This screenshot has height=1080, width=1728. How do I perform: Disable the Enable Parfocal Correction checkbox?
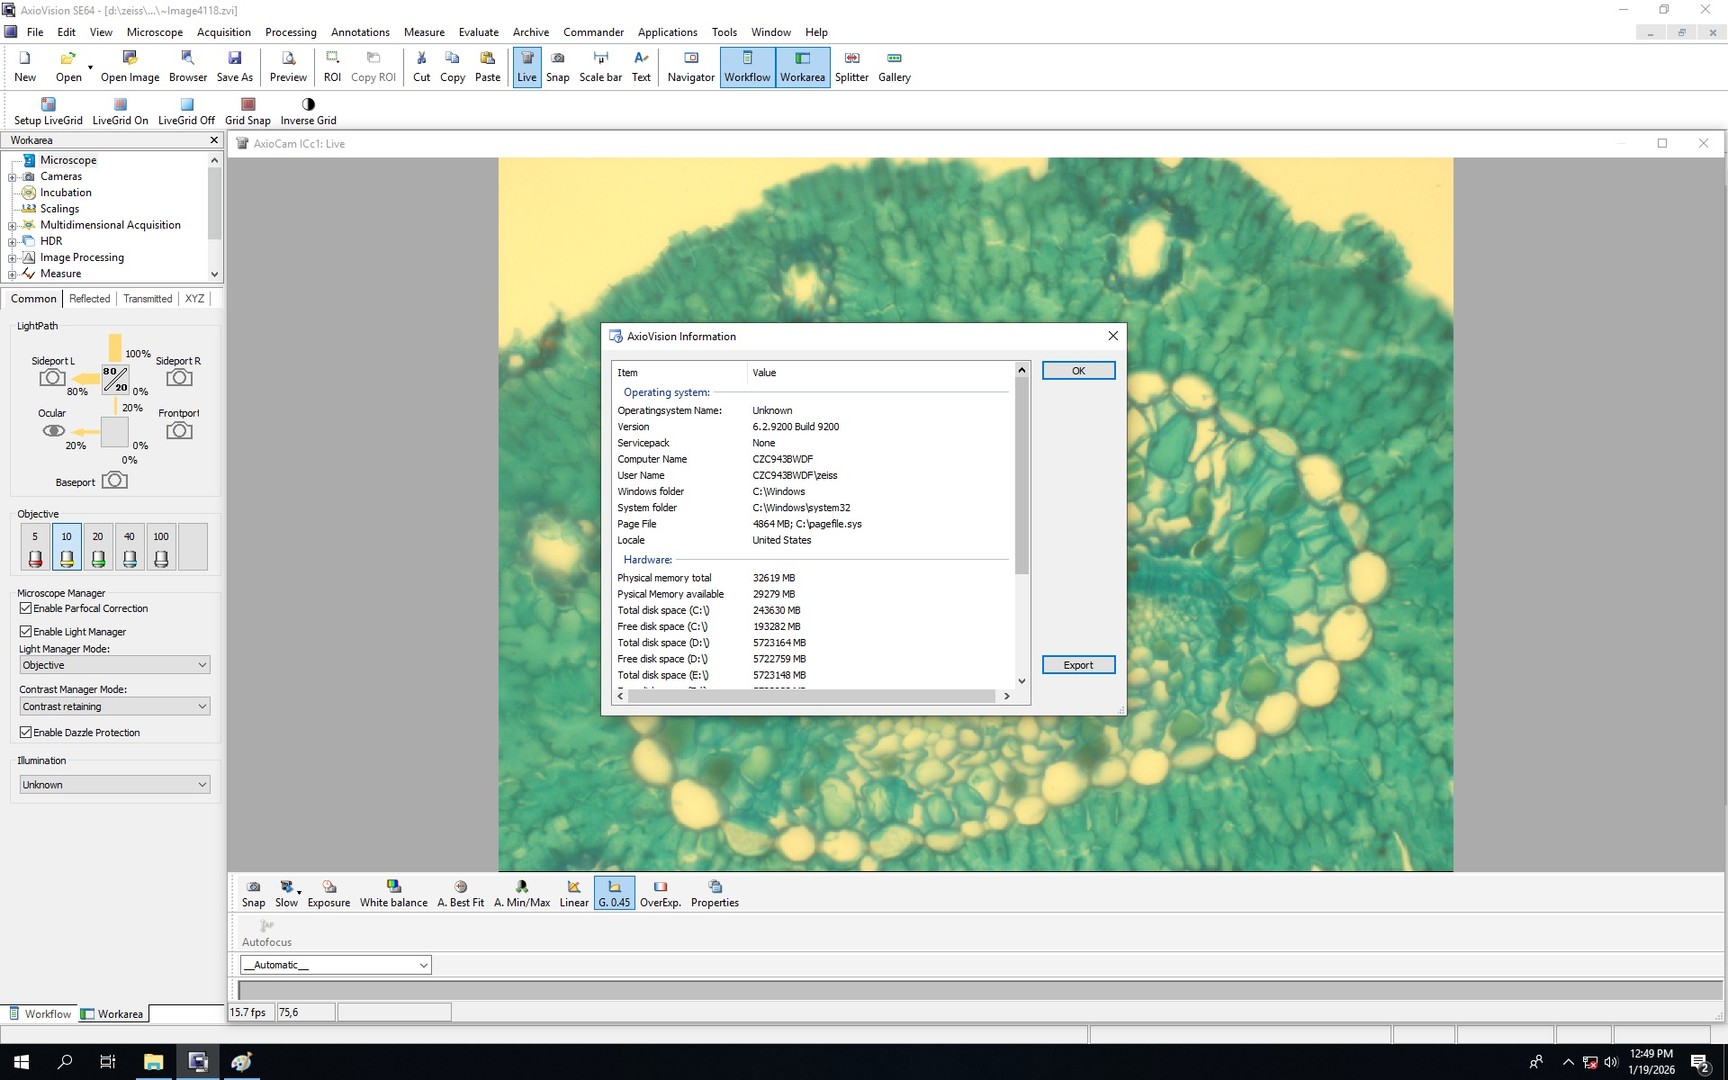[x=25, y=608]
